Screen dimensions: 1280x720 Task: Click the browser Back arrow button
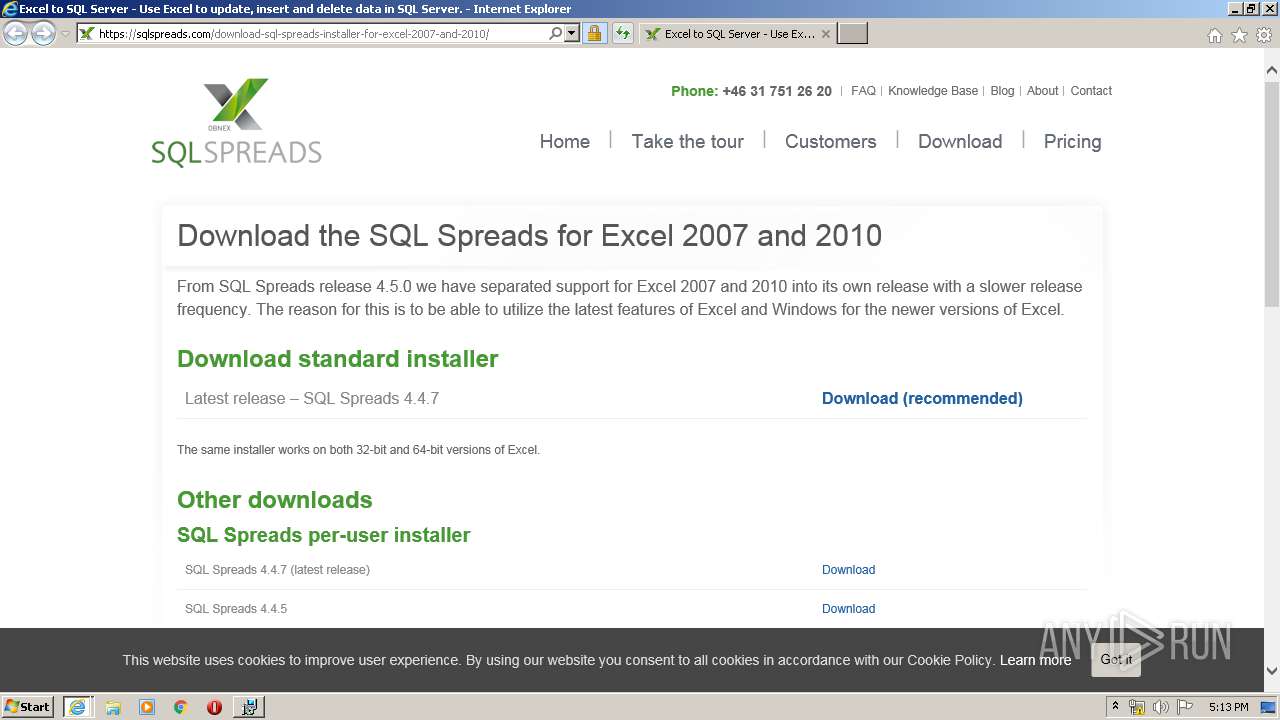pyautogui.click(x=16, y=33)
